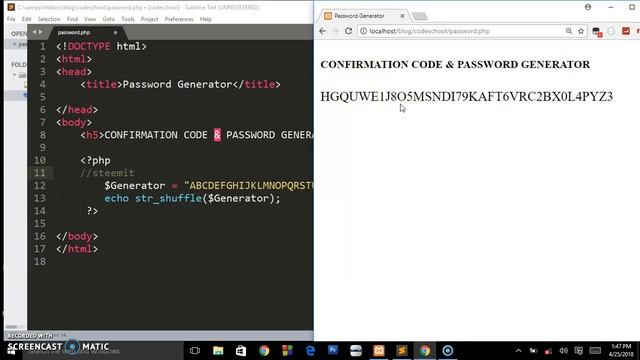The image size is (640, 360).
Task: Click the round grey extension icon
Action: [611, 31]
